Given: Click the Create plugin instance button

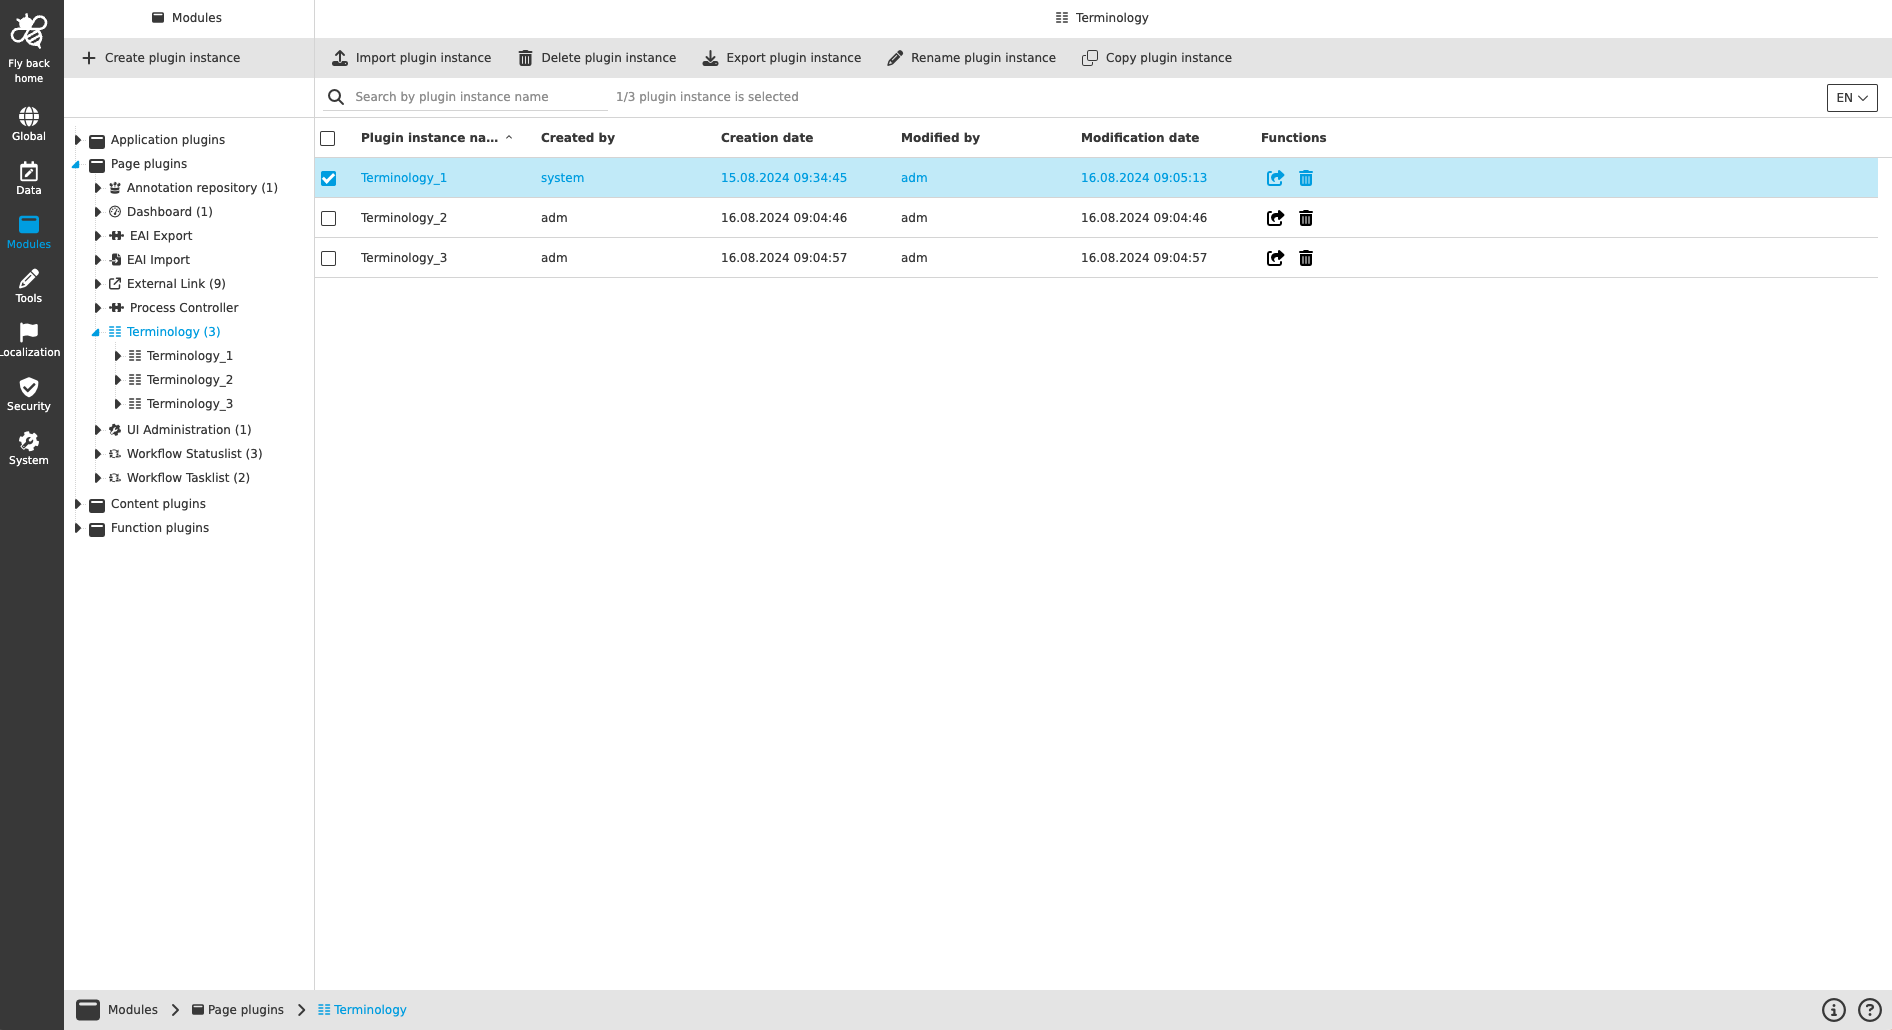Looking at the screenshot, I should coord(160,57).
